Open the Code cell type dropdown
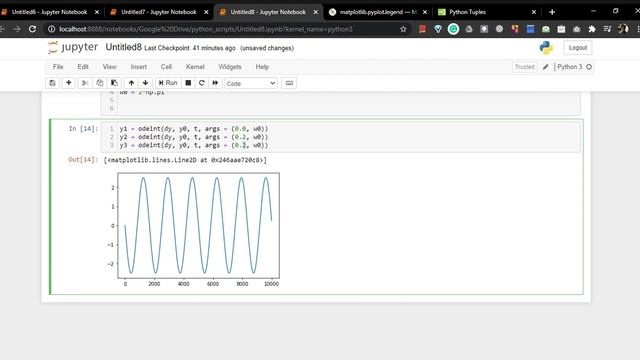 (251, 83)
